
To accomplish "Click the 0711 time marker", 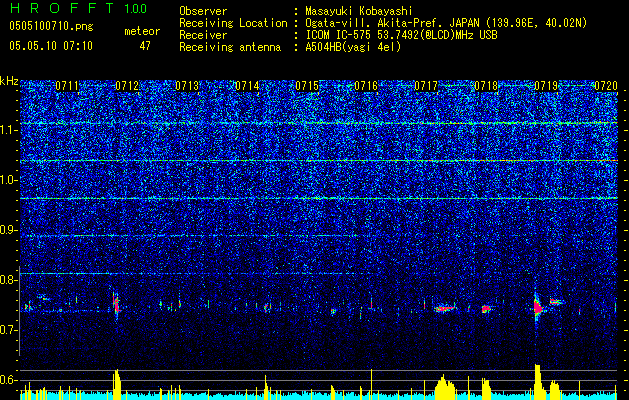I will (67, 86).
